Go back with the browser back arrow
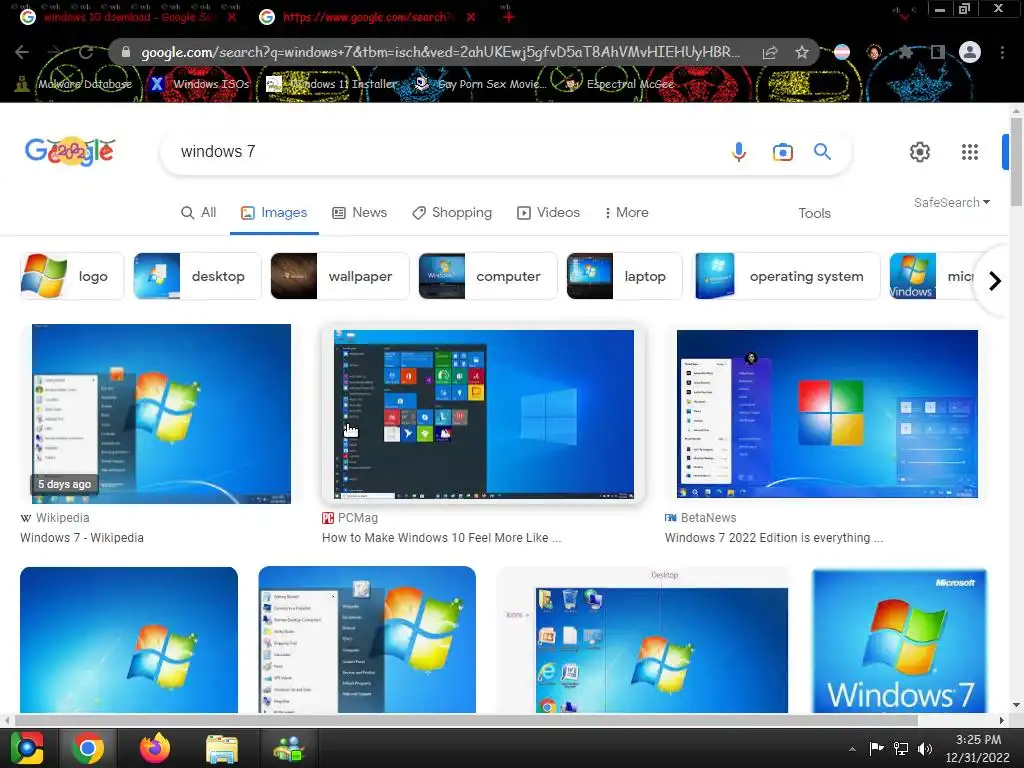The height and width of the screenshot is (768, 1024). click(x=22, y=52)
